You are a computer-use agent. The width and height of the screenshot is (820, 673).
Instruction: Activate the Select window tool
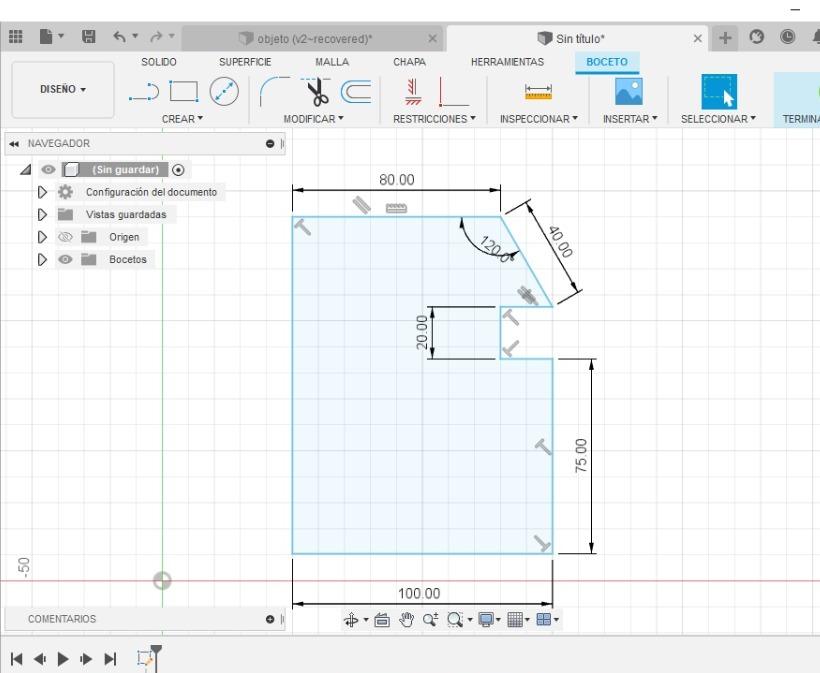pos(719,92)
